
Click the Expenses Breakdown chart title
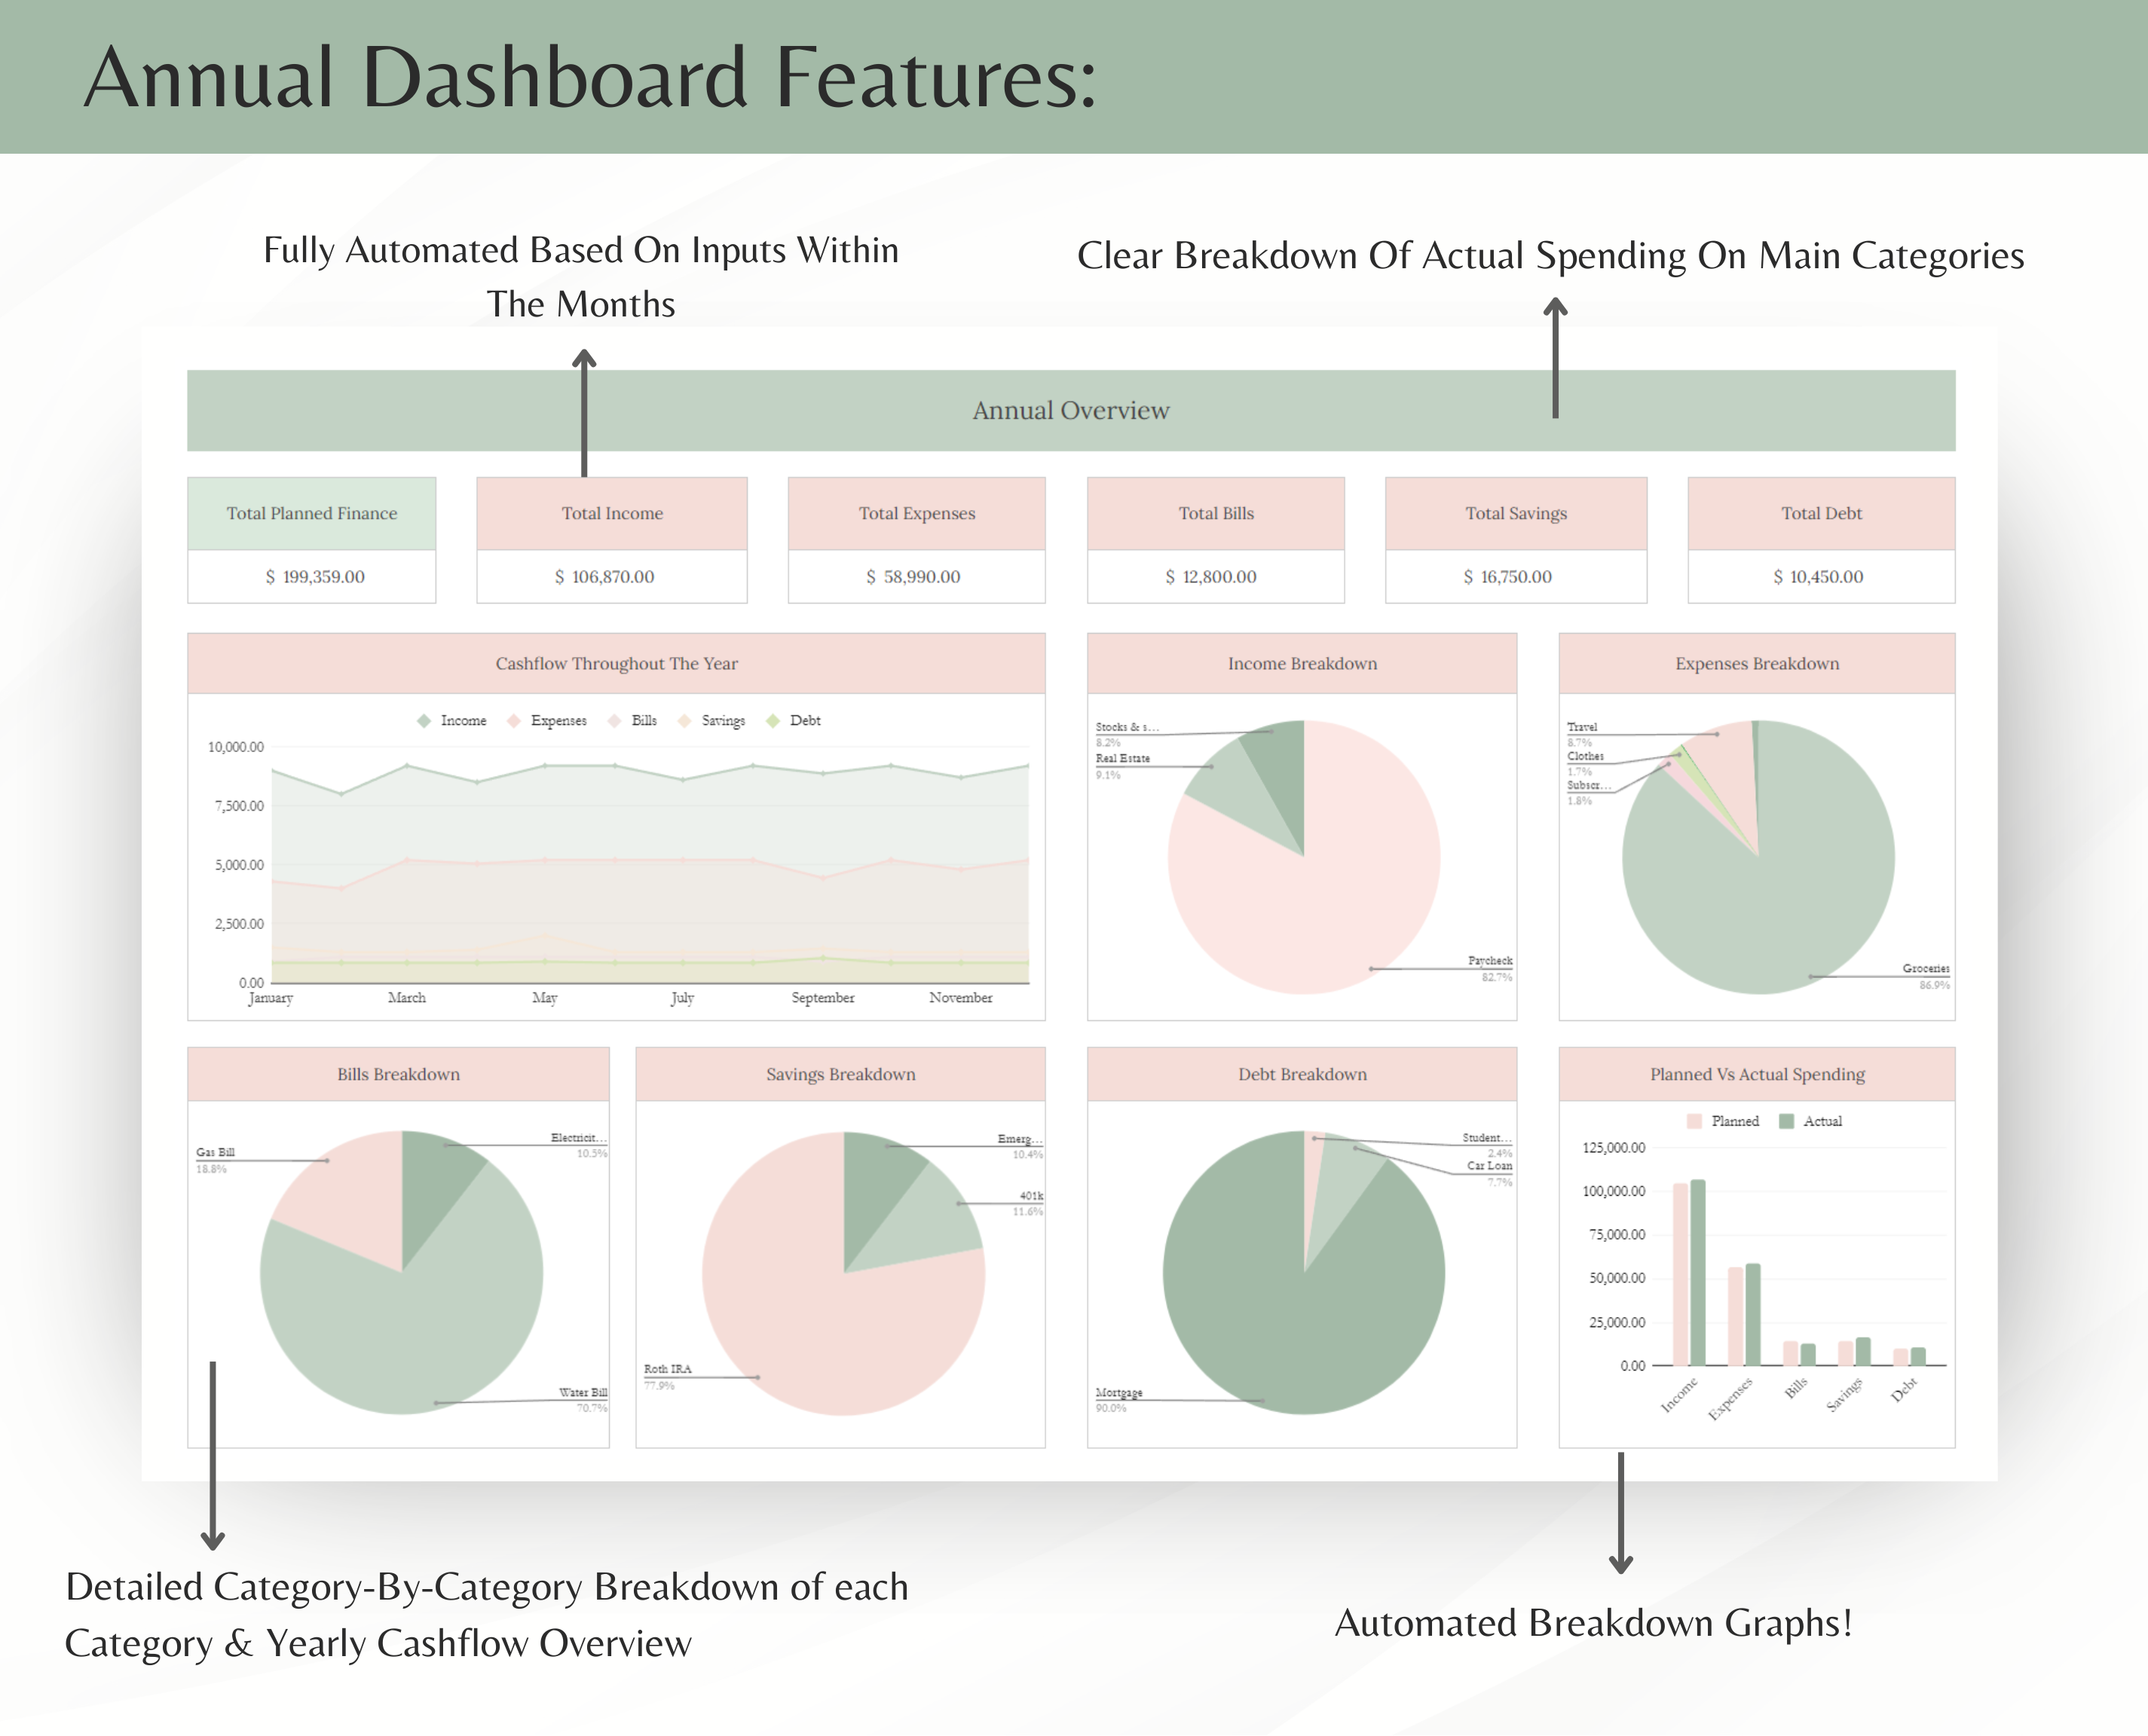(x=1757, y=663)
